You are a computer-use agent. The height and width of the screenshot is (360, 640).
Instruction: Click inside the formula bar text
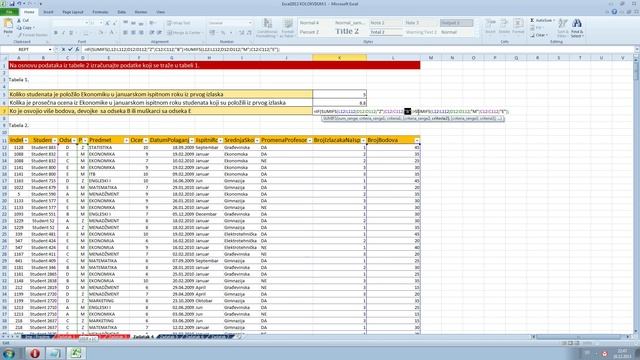[182, 49]
